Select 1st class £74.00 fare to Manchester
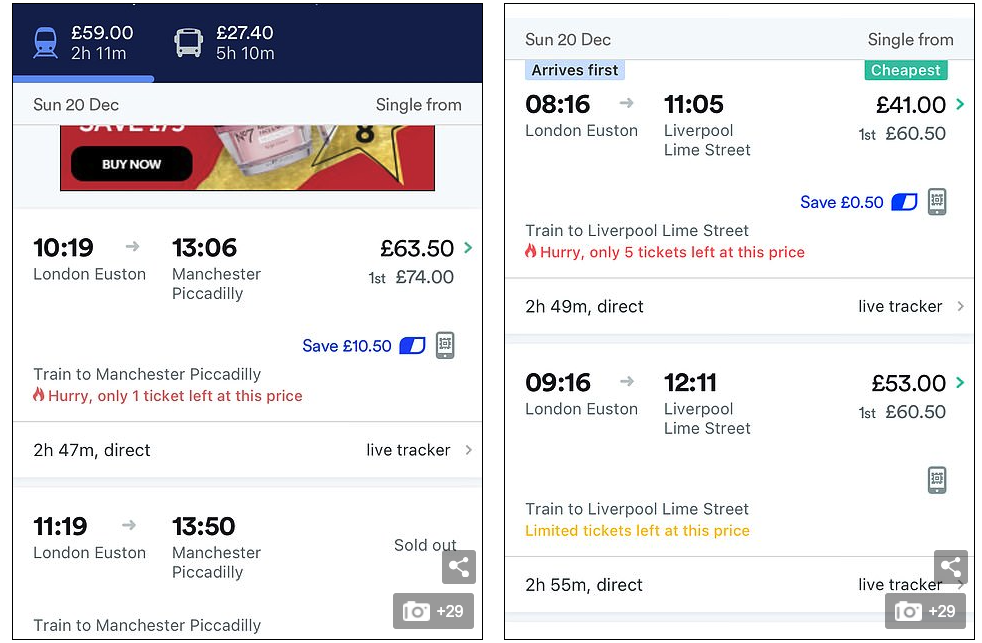The height and width of the screenshot is (643, 982). [424, 277]
